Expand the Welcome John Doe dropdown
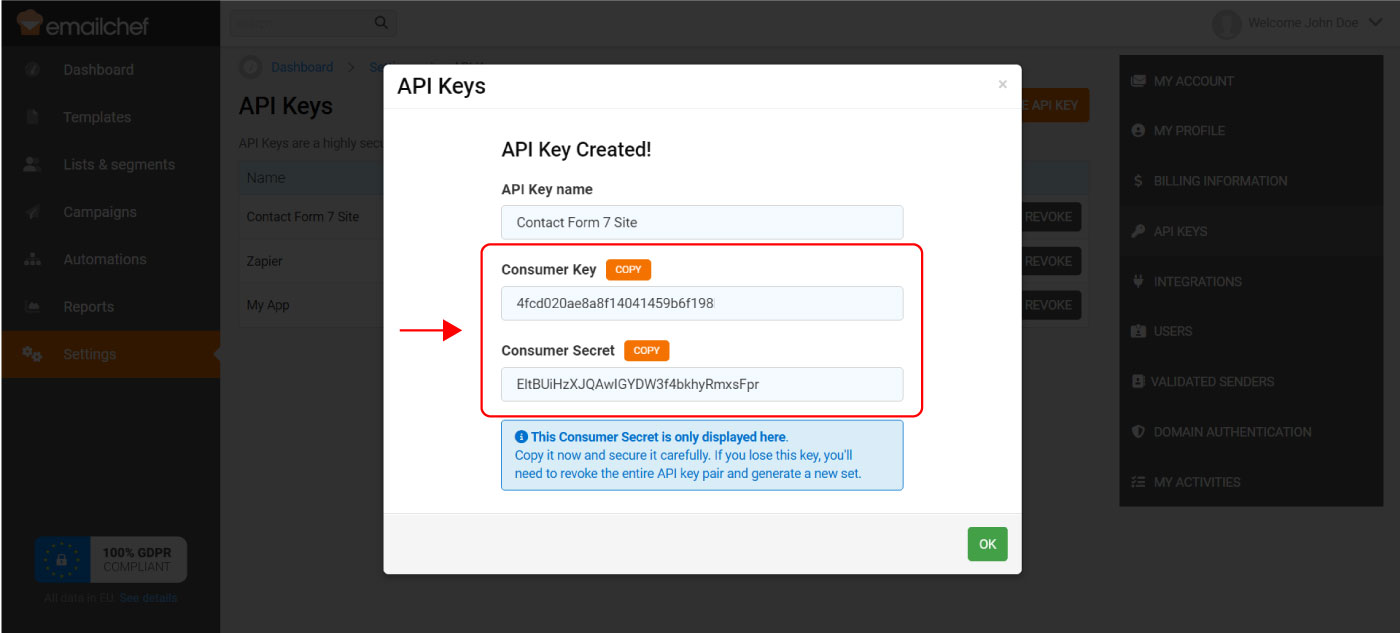Screen dimensions: 1400x633 point(1374,23)
